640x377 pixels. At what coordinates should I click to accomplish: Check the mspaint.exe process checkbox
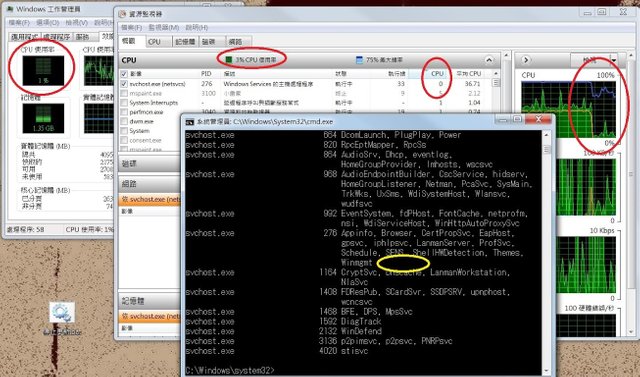124,93
